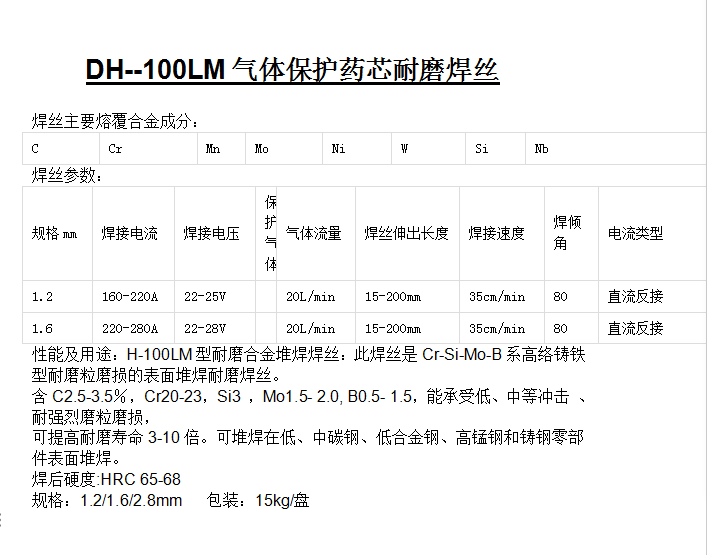Click the line 焊后硬度:HRC 65-68
This screenshot has width=707, height=555.
106,479
